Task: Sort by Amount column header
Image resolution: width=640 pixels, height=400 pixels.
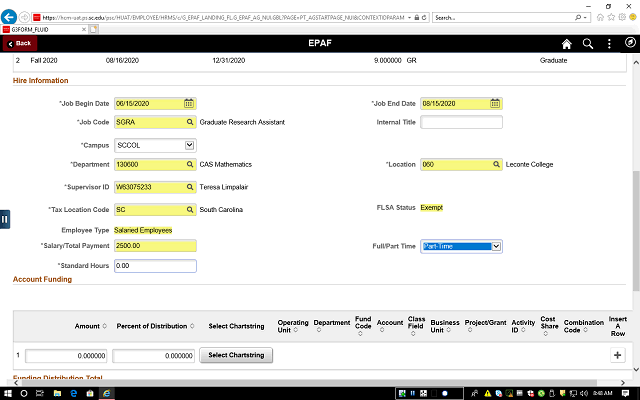Action: [x=90, y=326]
